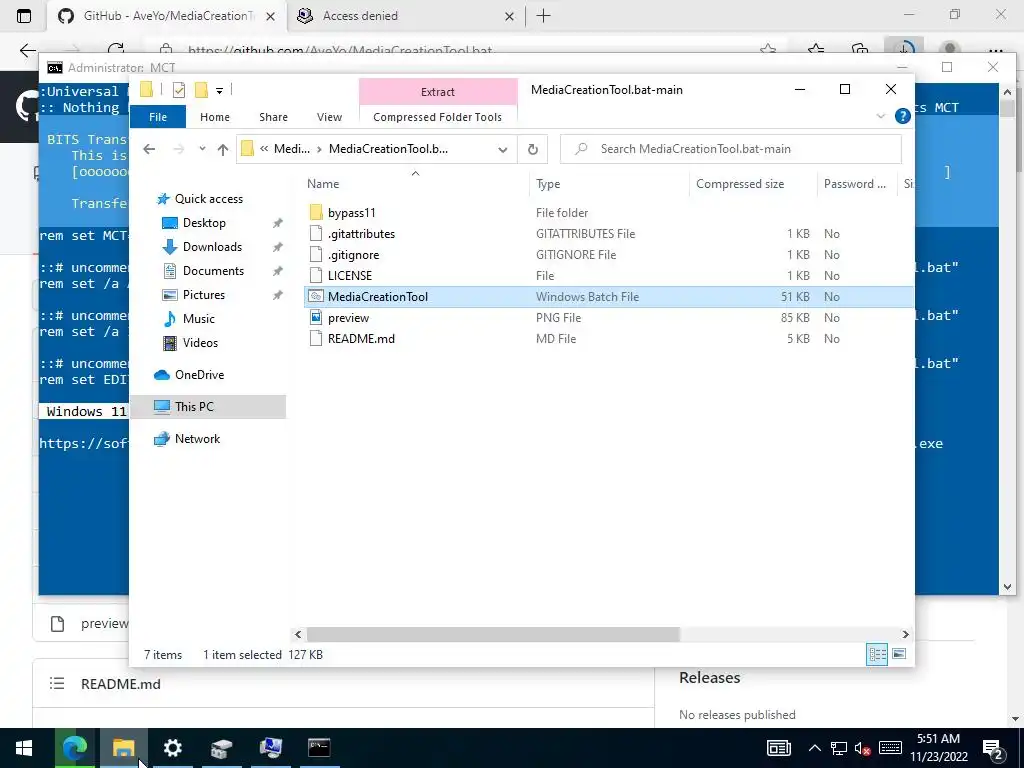Click the taskbar clock and date
Screen dimensions: 1024x768
click(938, 748)
